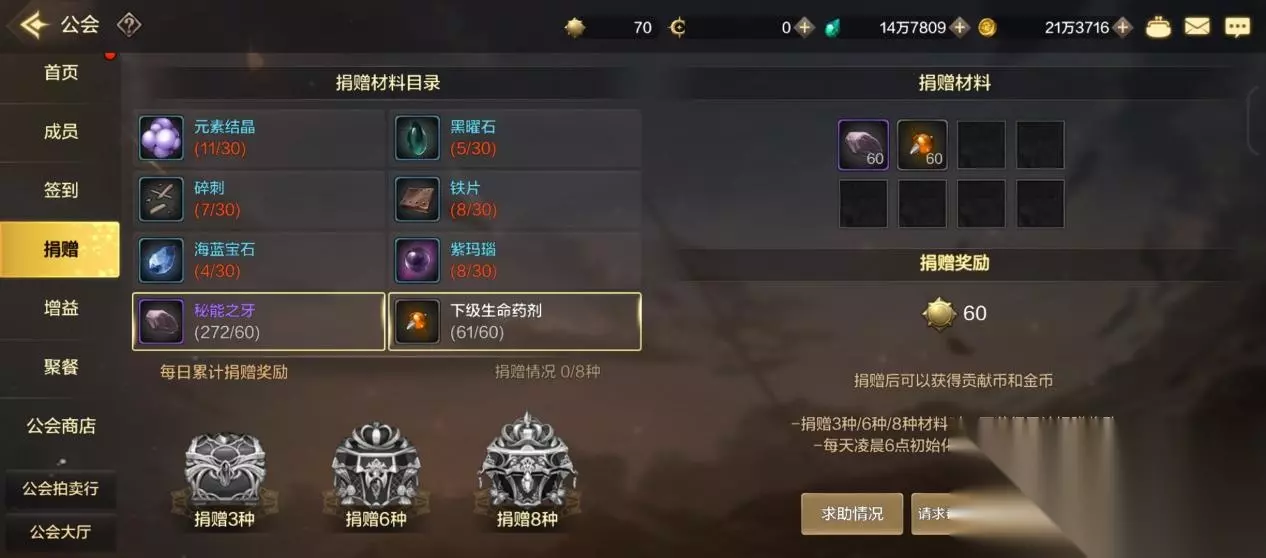Switch to the 成员 tab
This screenshot has width=1266, height=558.
pyautogui.click(x=61, y=131)
